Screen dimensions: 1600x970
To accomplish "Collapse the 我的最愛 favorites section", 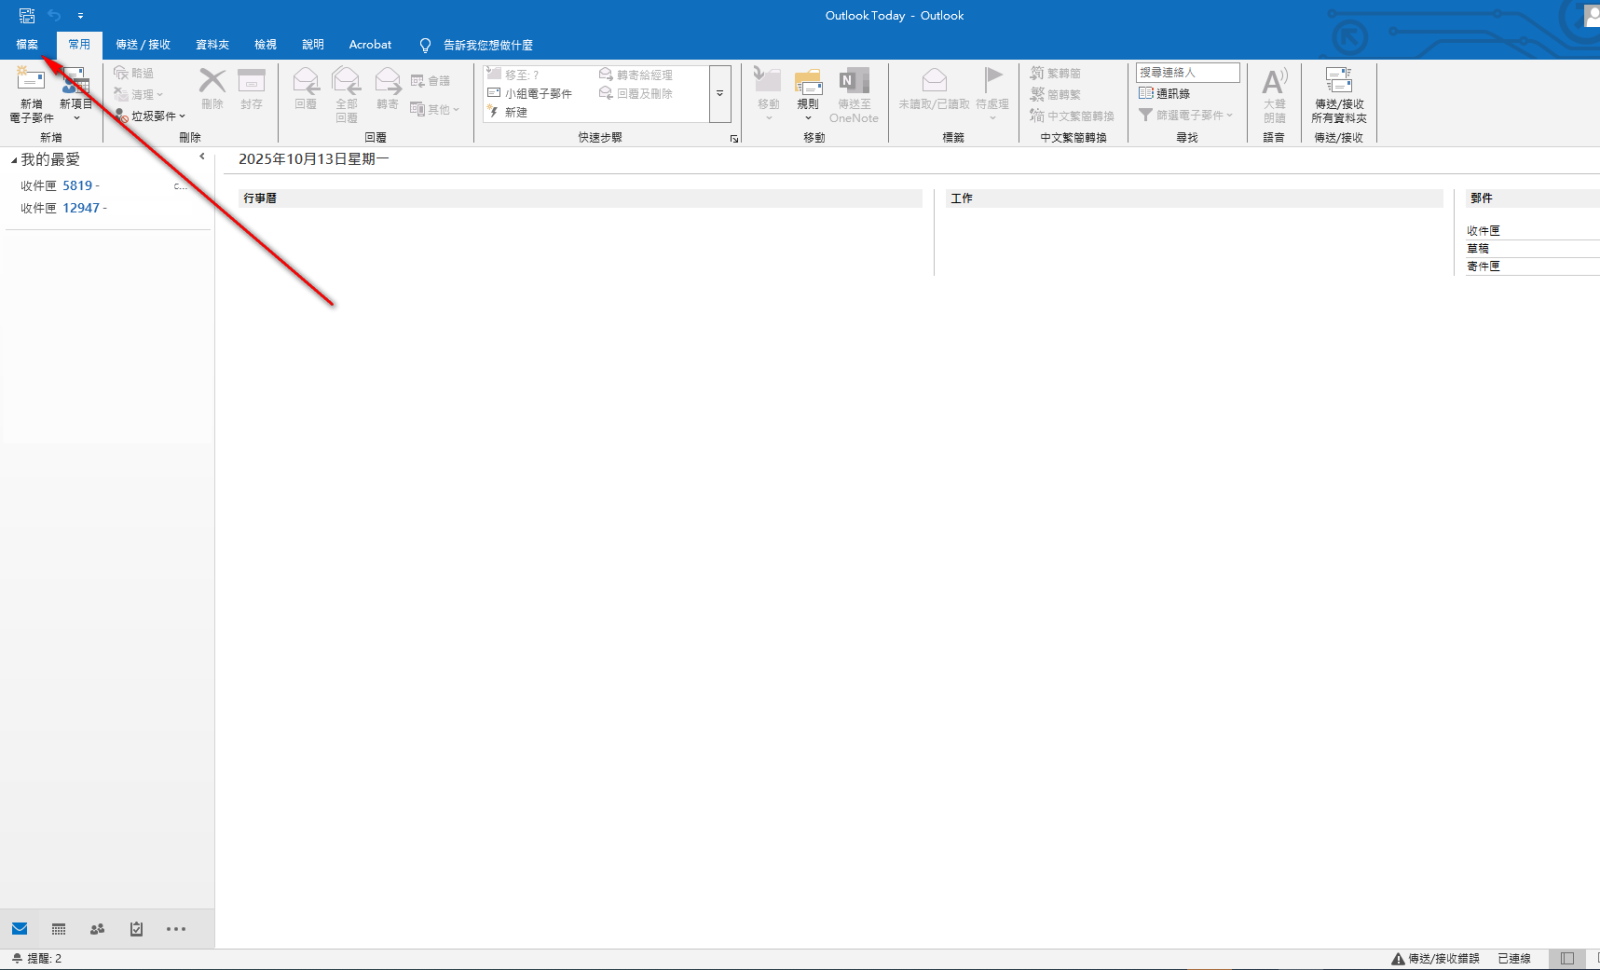I will [14, 160].
